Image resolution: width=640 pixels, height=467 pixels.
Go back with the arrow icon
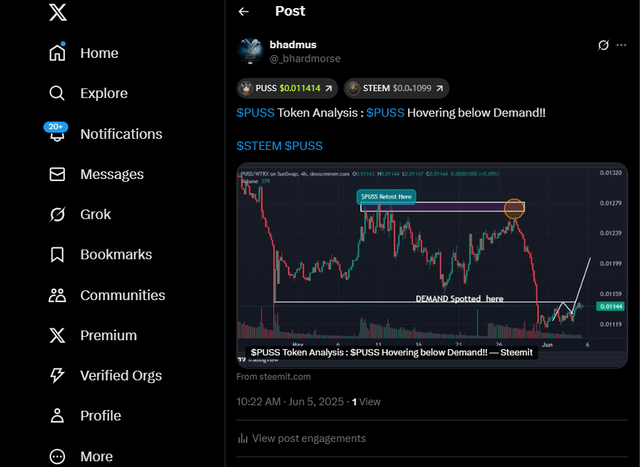(x=244, y=11)
